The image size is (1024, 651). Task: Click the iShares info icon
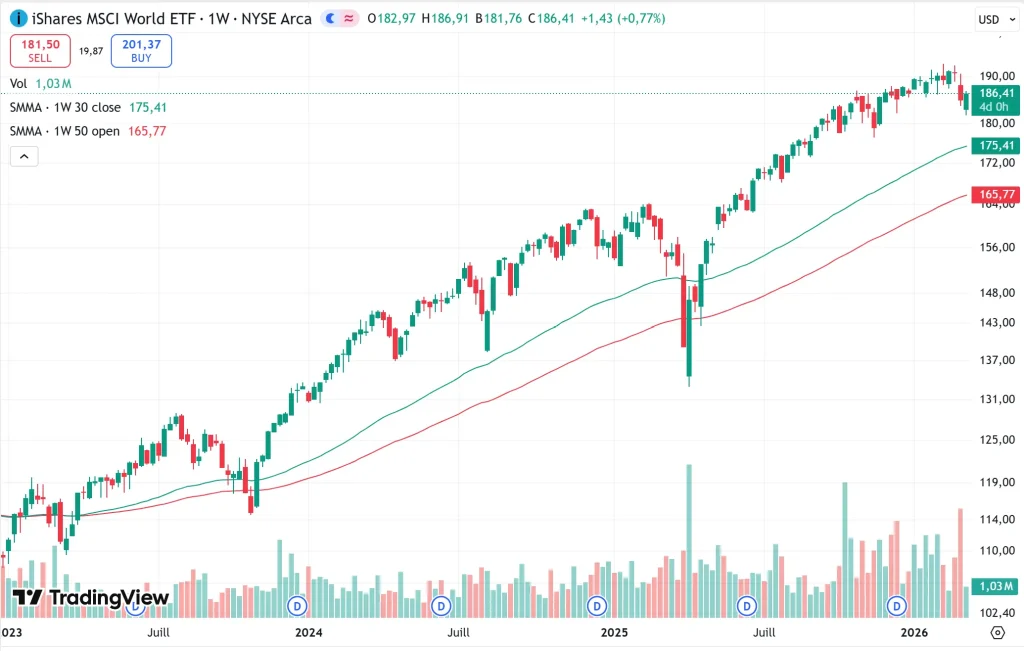click(x=16, y=17)
